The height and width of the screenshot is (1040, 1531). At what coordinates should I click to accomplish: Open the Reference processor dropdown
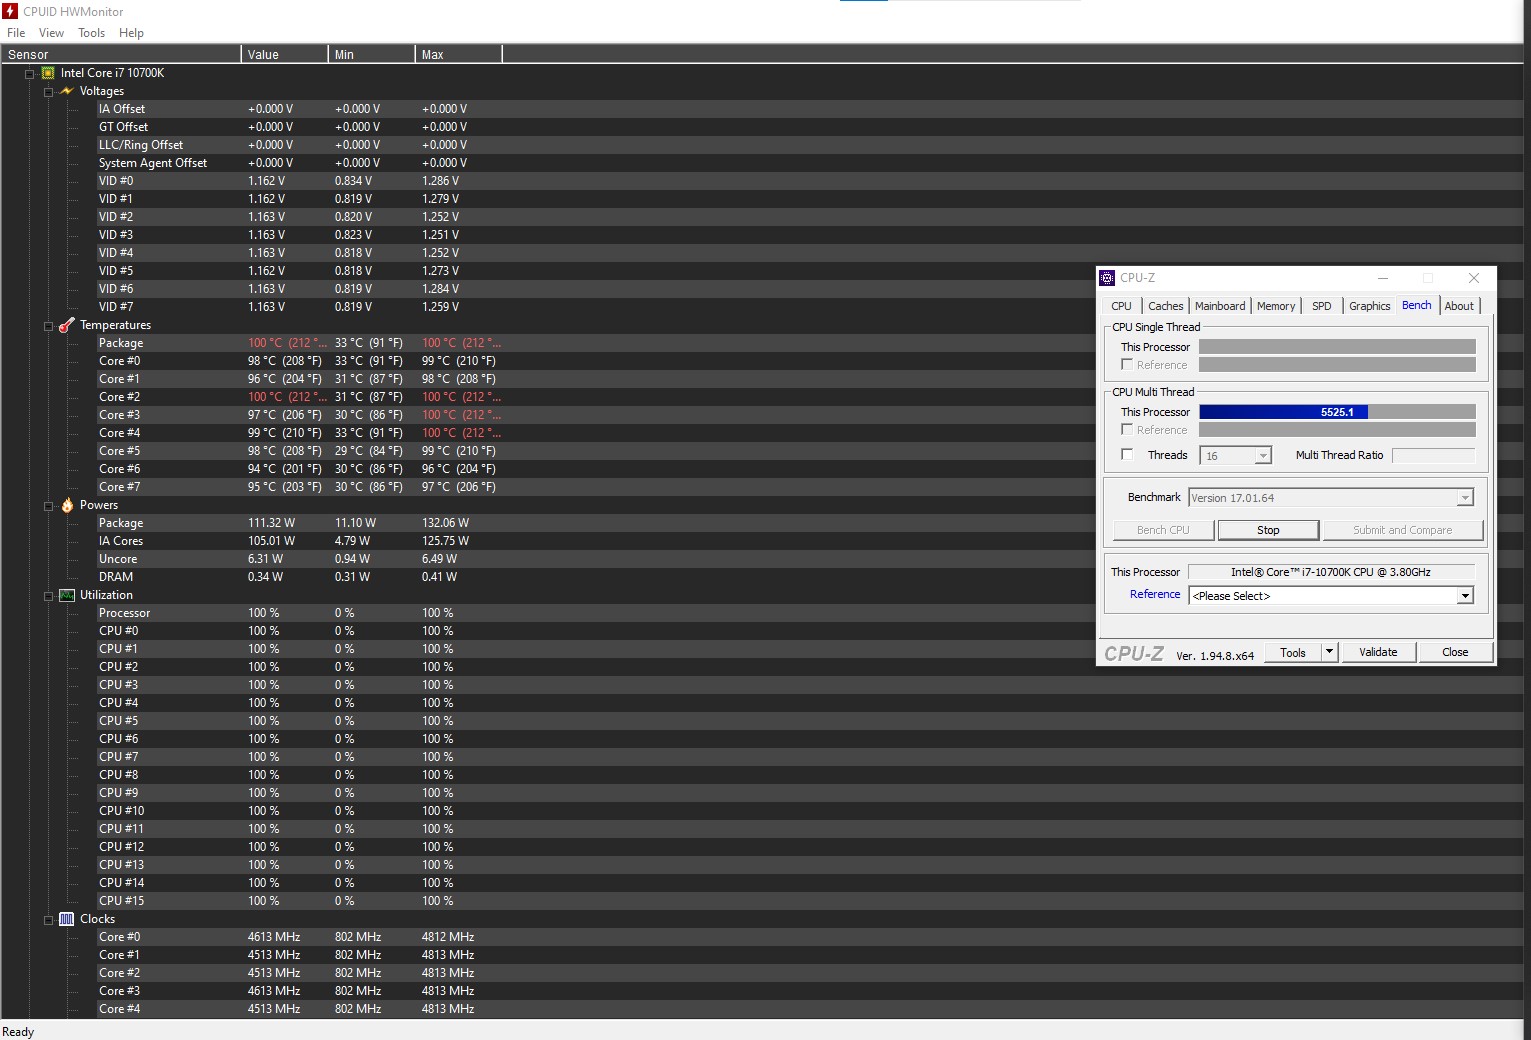pyautogui.click(x=1464, y=596)
